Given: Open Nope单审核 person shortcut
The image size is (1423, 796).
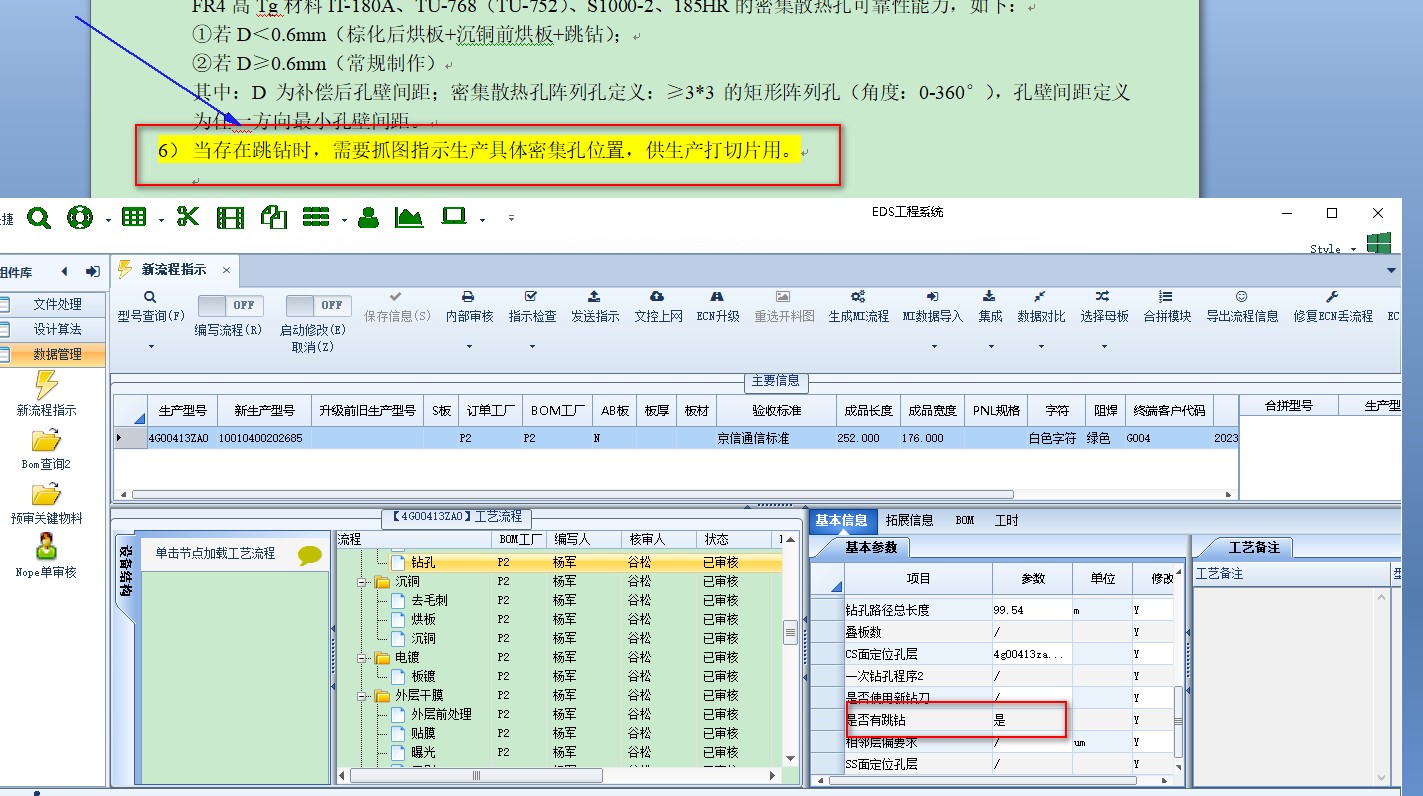Looking at the screenshot, I should tap(46, 556).
